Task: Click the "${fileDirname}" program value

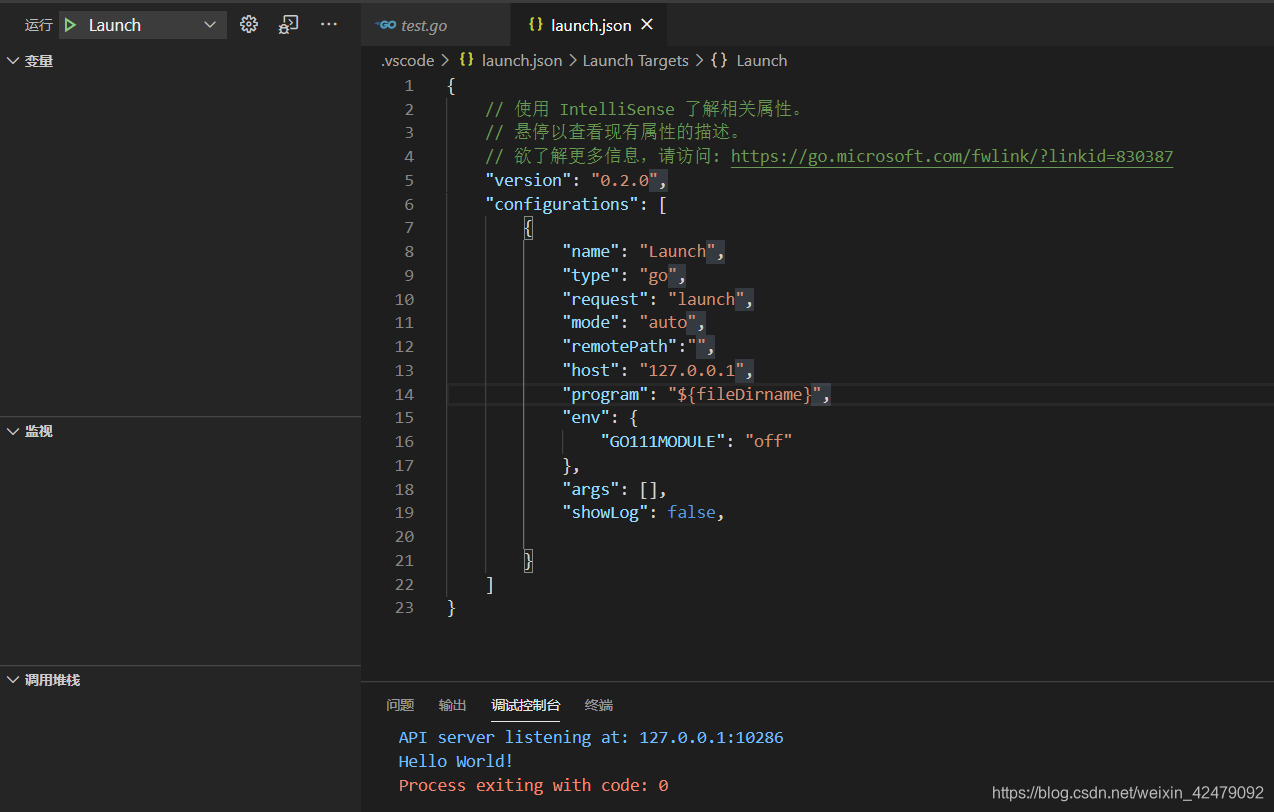Action: pyautogui.click(x=747, y=394)
